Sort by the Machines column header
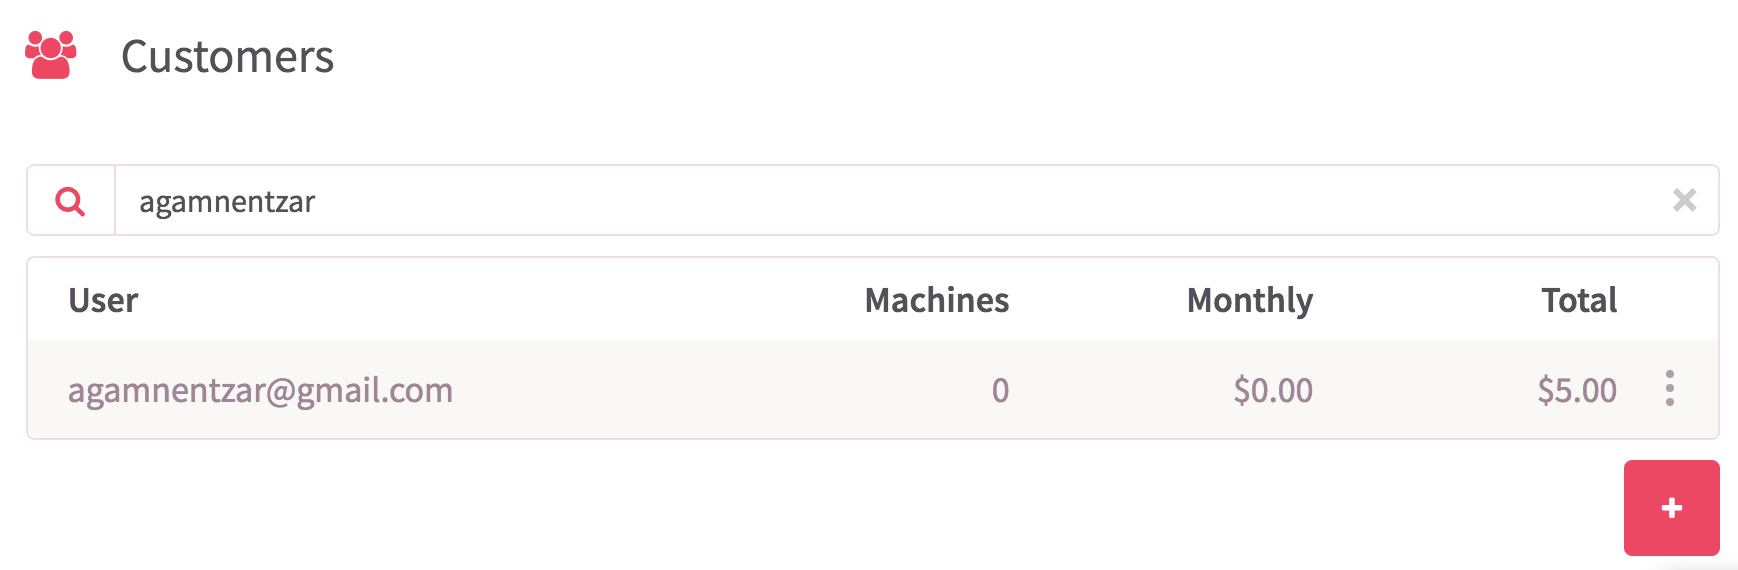This screenshot has height=570, width=1738. point(937,300)
